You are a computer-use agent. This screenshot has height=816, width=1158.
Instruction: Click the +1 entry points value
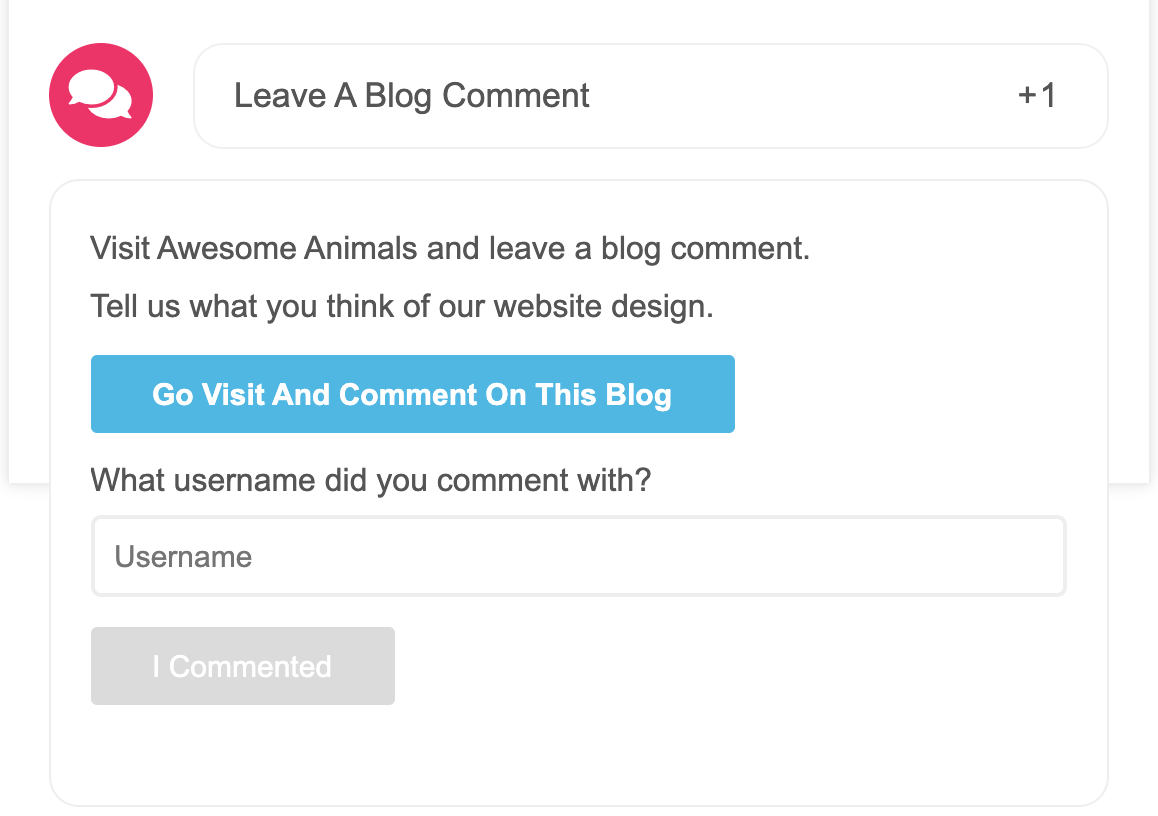[1037, 96]
